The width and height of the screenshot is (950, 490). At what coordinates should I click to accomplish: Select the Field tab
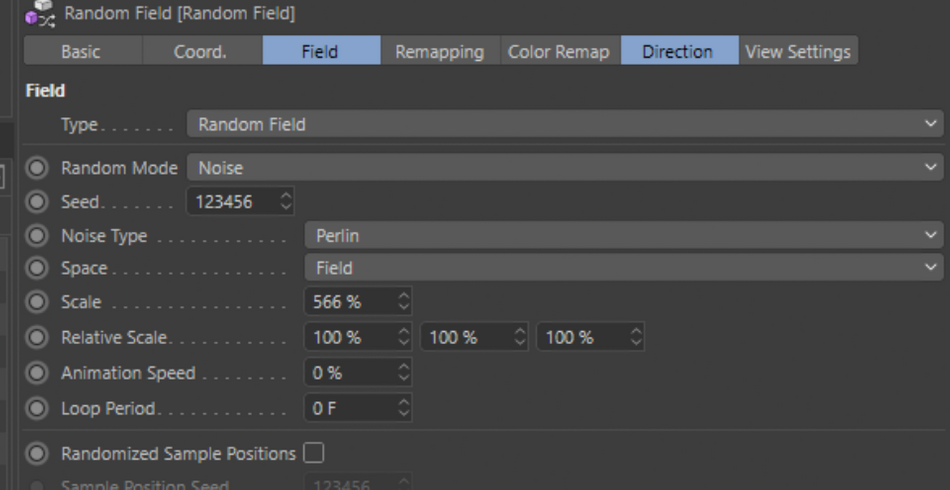click(321, 51)
